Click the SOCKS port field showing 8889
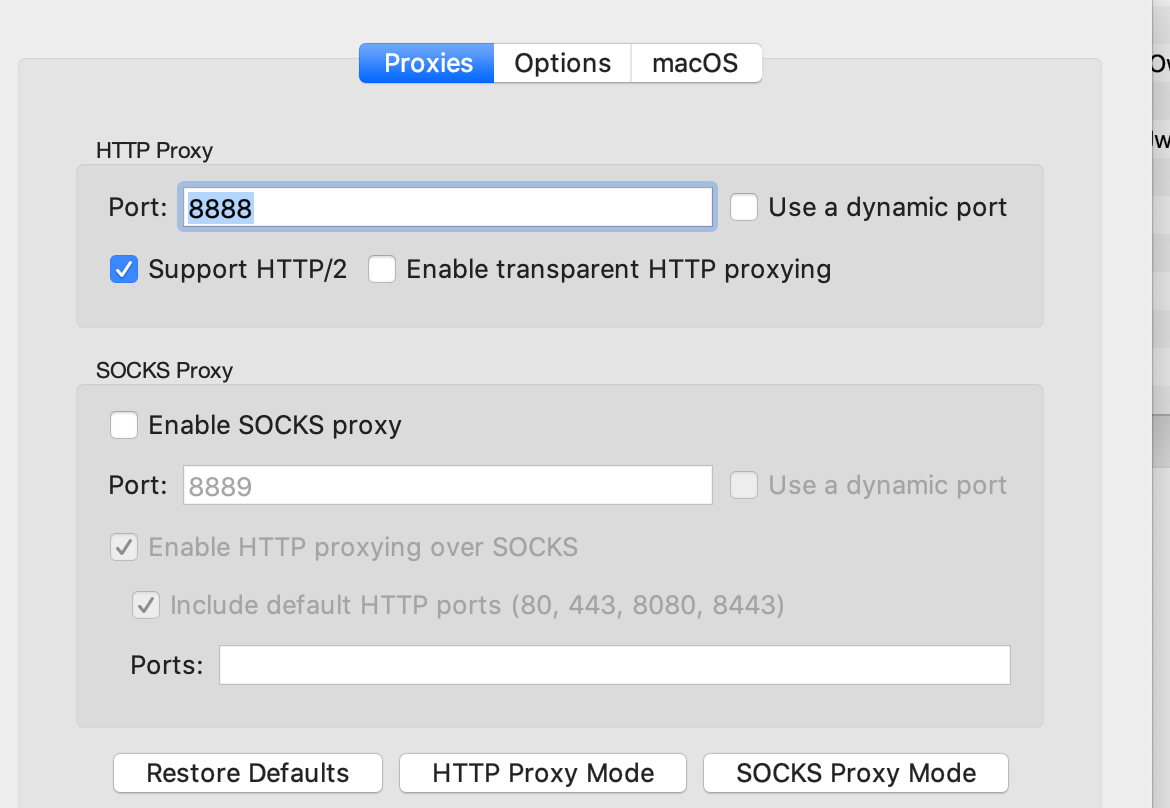The width and height of the screenshot is (1170, 808). pyautogui.click(x=446, y=486)
